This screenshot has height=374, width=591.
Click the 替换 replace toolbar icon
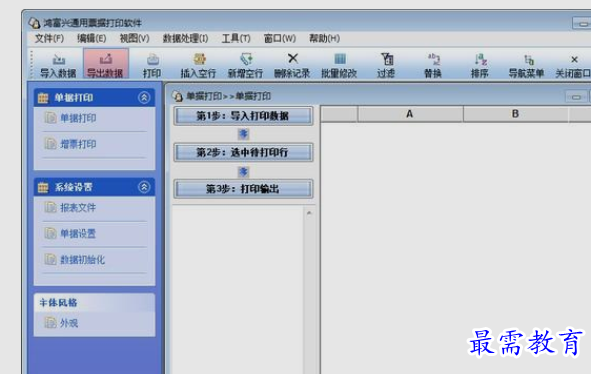[x=433, y=59]
